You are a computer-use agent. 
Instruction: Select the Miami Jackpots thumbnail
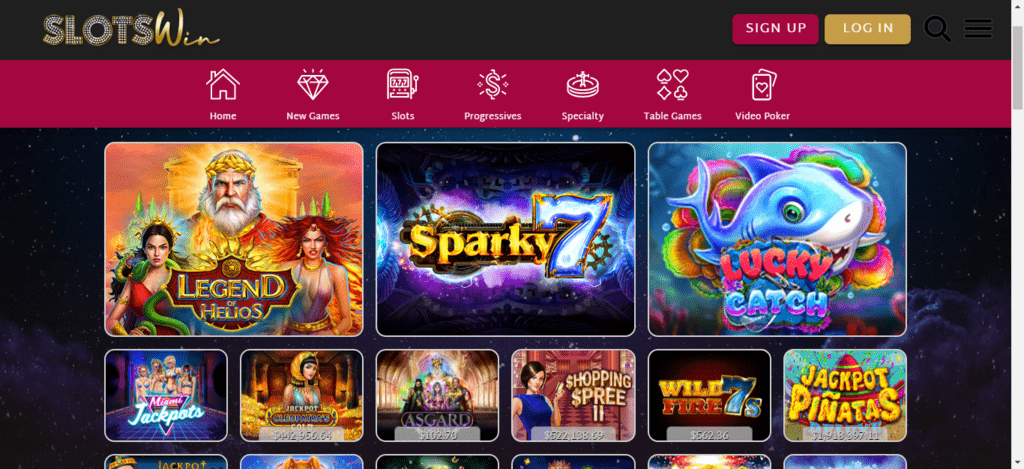166,395
